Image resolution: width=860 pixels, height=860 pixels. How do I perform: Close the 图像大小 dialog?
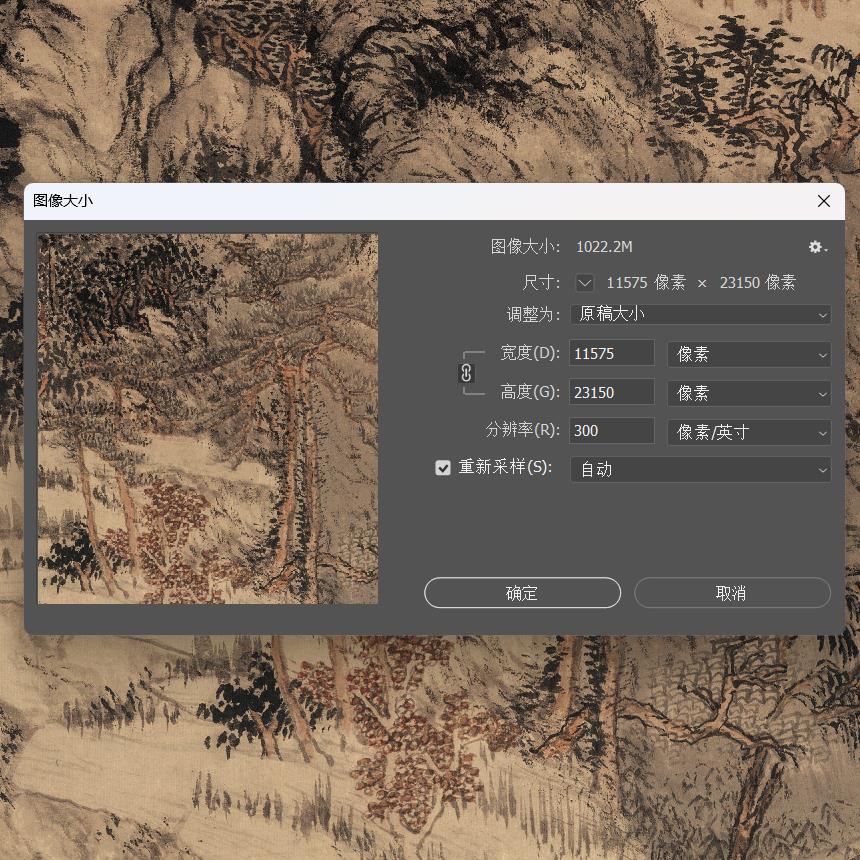click(x=823, y=201)
